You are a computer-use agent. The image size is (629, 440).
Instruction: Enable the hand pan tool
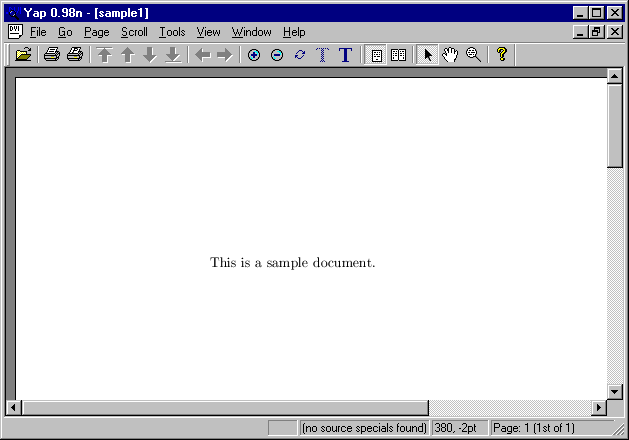(450, 55)
